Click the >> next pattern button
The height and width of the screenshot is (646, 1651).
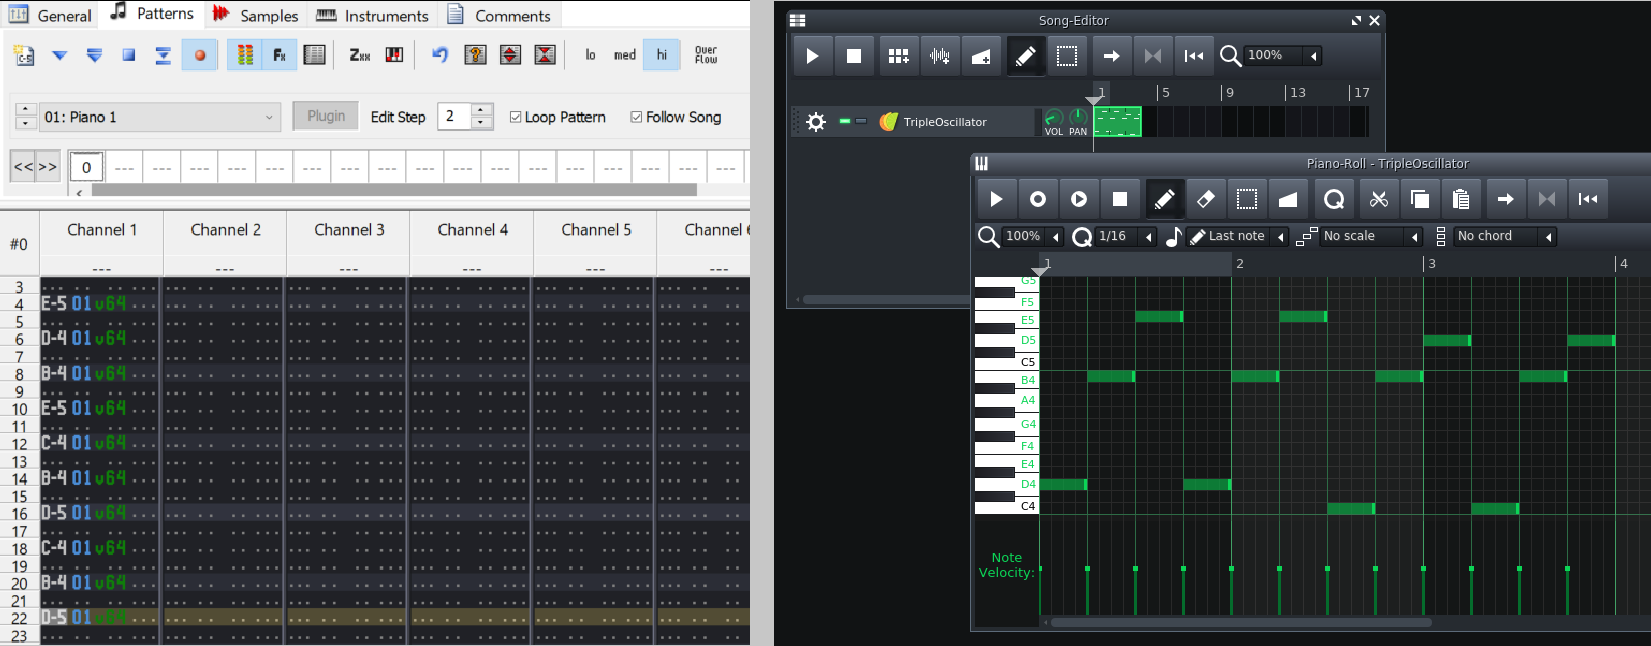click(47, 167)
